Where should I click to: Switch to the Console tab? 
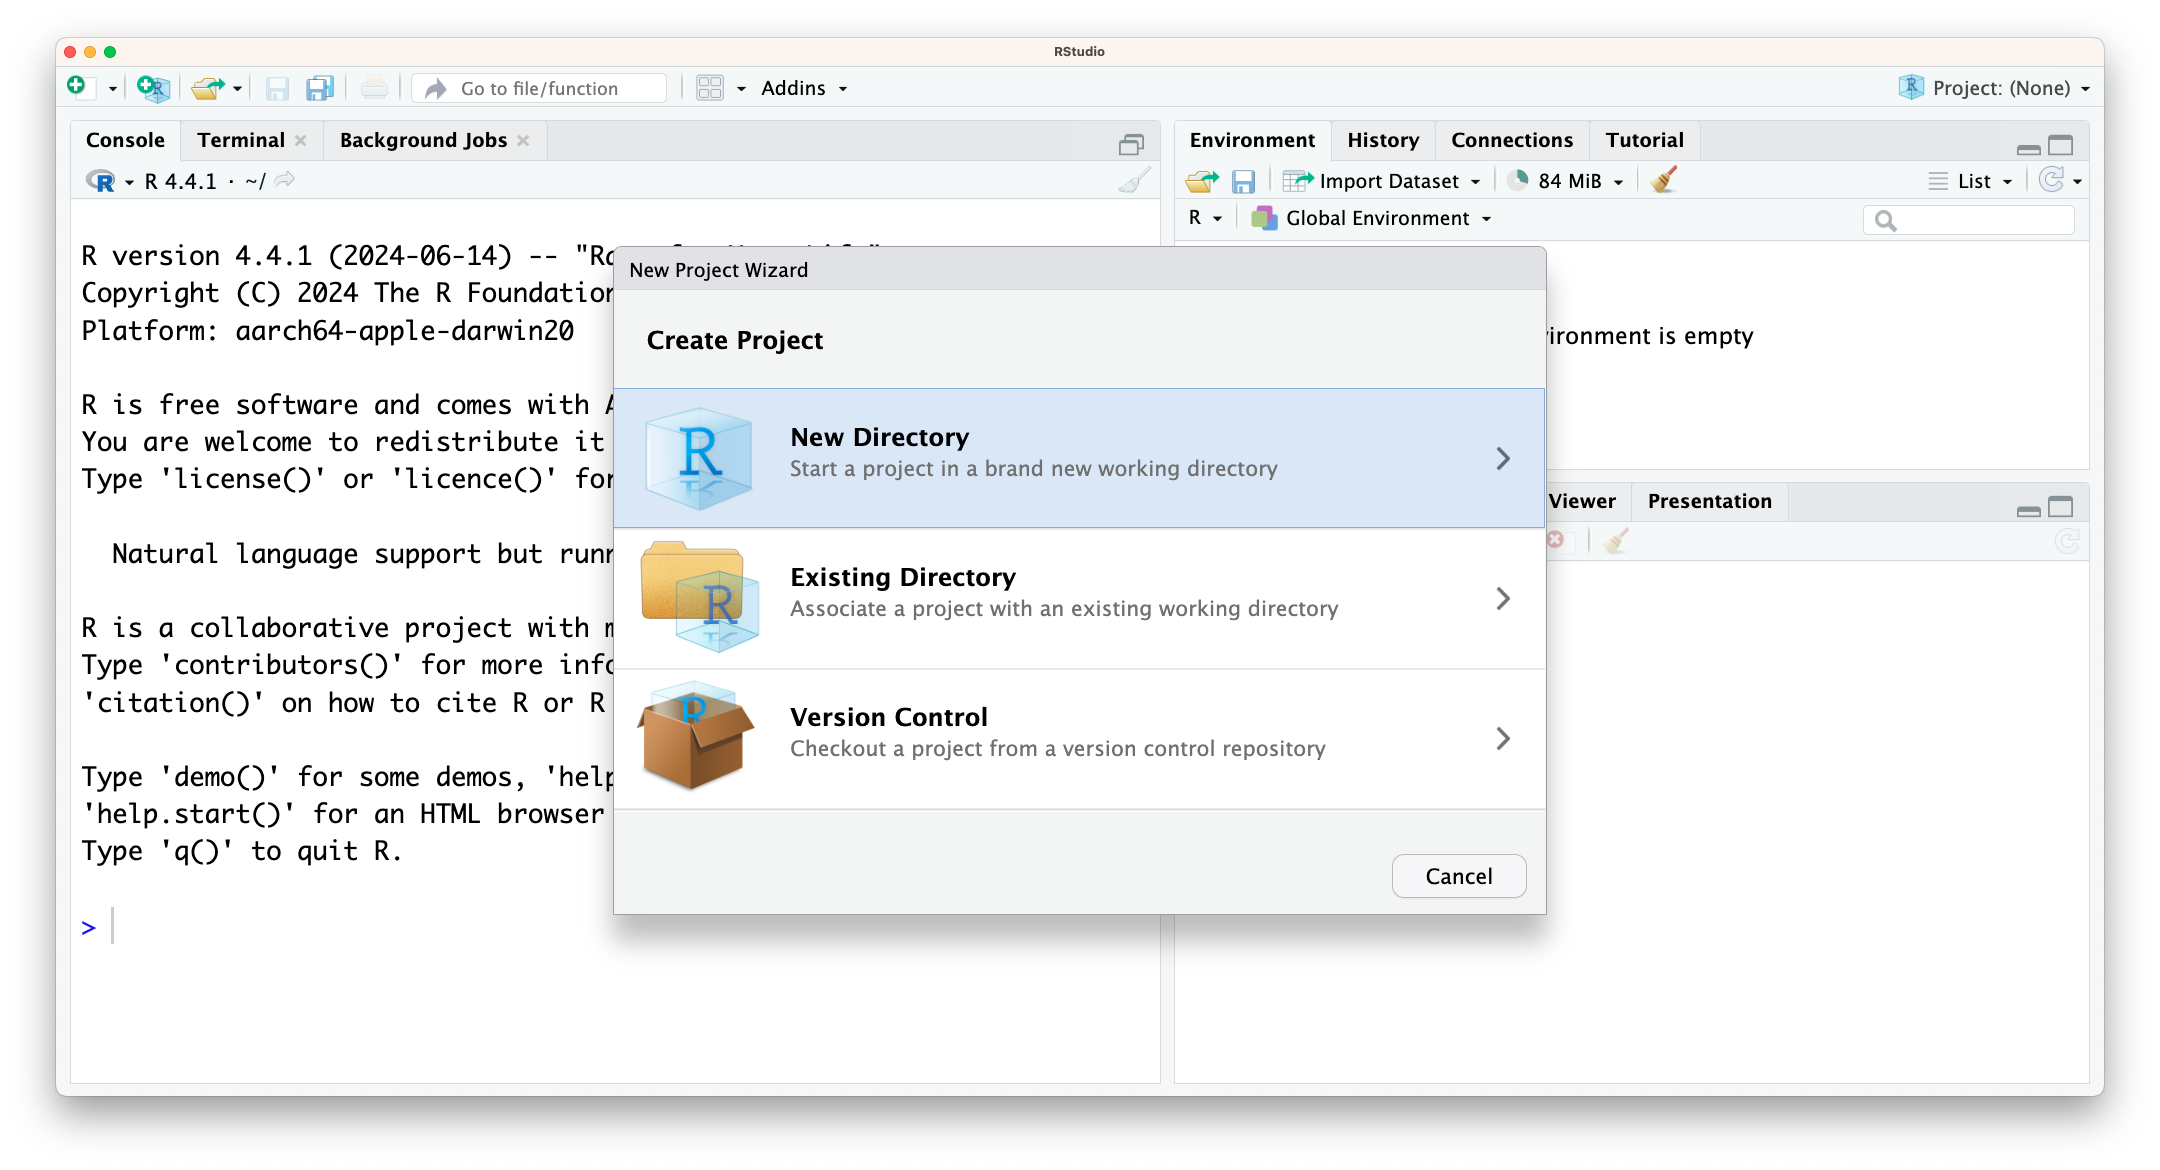click(125, 140)
